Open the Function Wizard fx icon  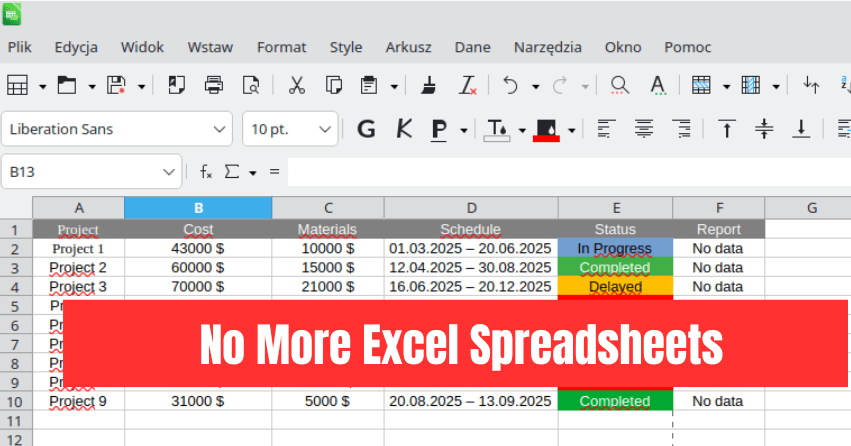(206, 172)
